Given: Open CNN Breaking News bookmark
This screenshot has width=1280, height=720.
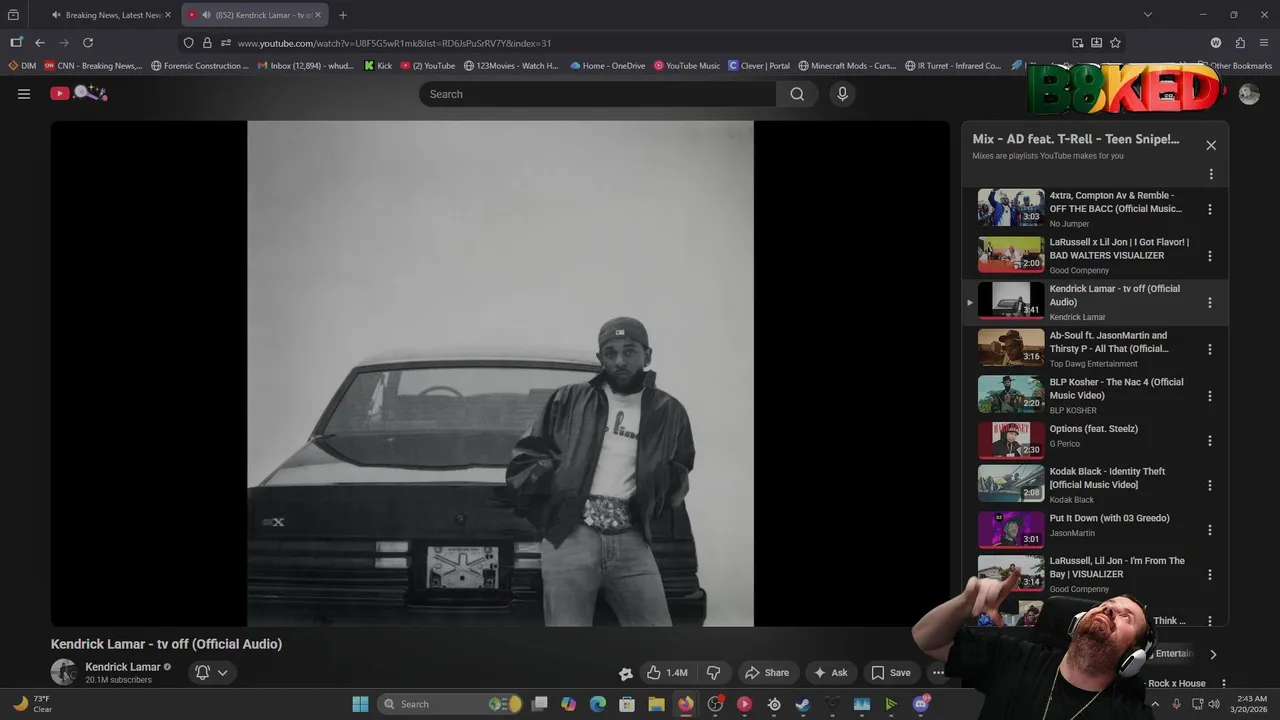Looking at the screenshot, I should 93,66.
